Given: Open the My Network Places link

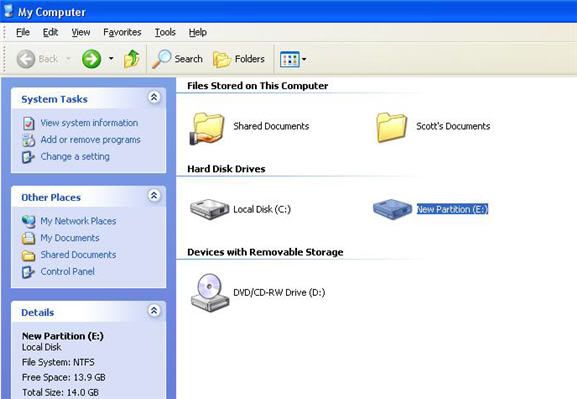Looking at the screenshot, I should click(78, 221).
